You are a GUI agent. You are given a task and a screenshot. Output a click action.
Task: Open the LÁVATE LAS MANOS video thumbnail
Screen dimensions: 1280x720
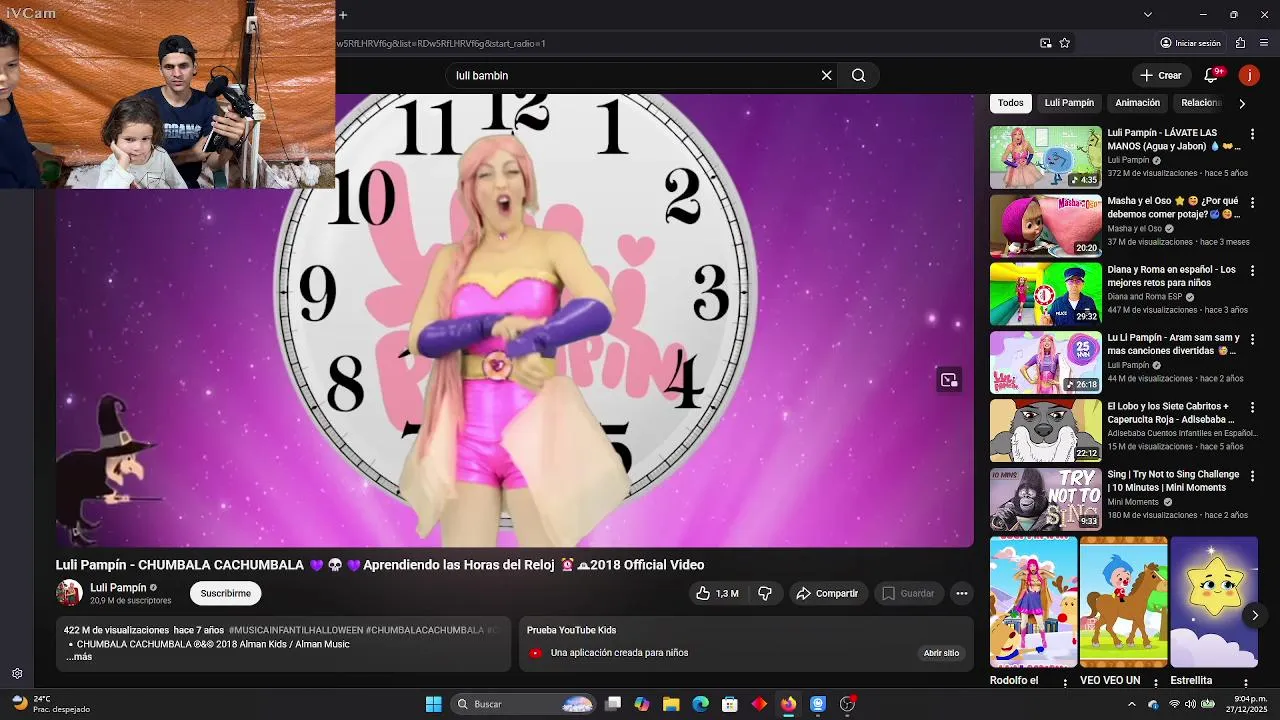pyautogui.click(x=1045, y=157)
